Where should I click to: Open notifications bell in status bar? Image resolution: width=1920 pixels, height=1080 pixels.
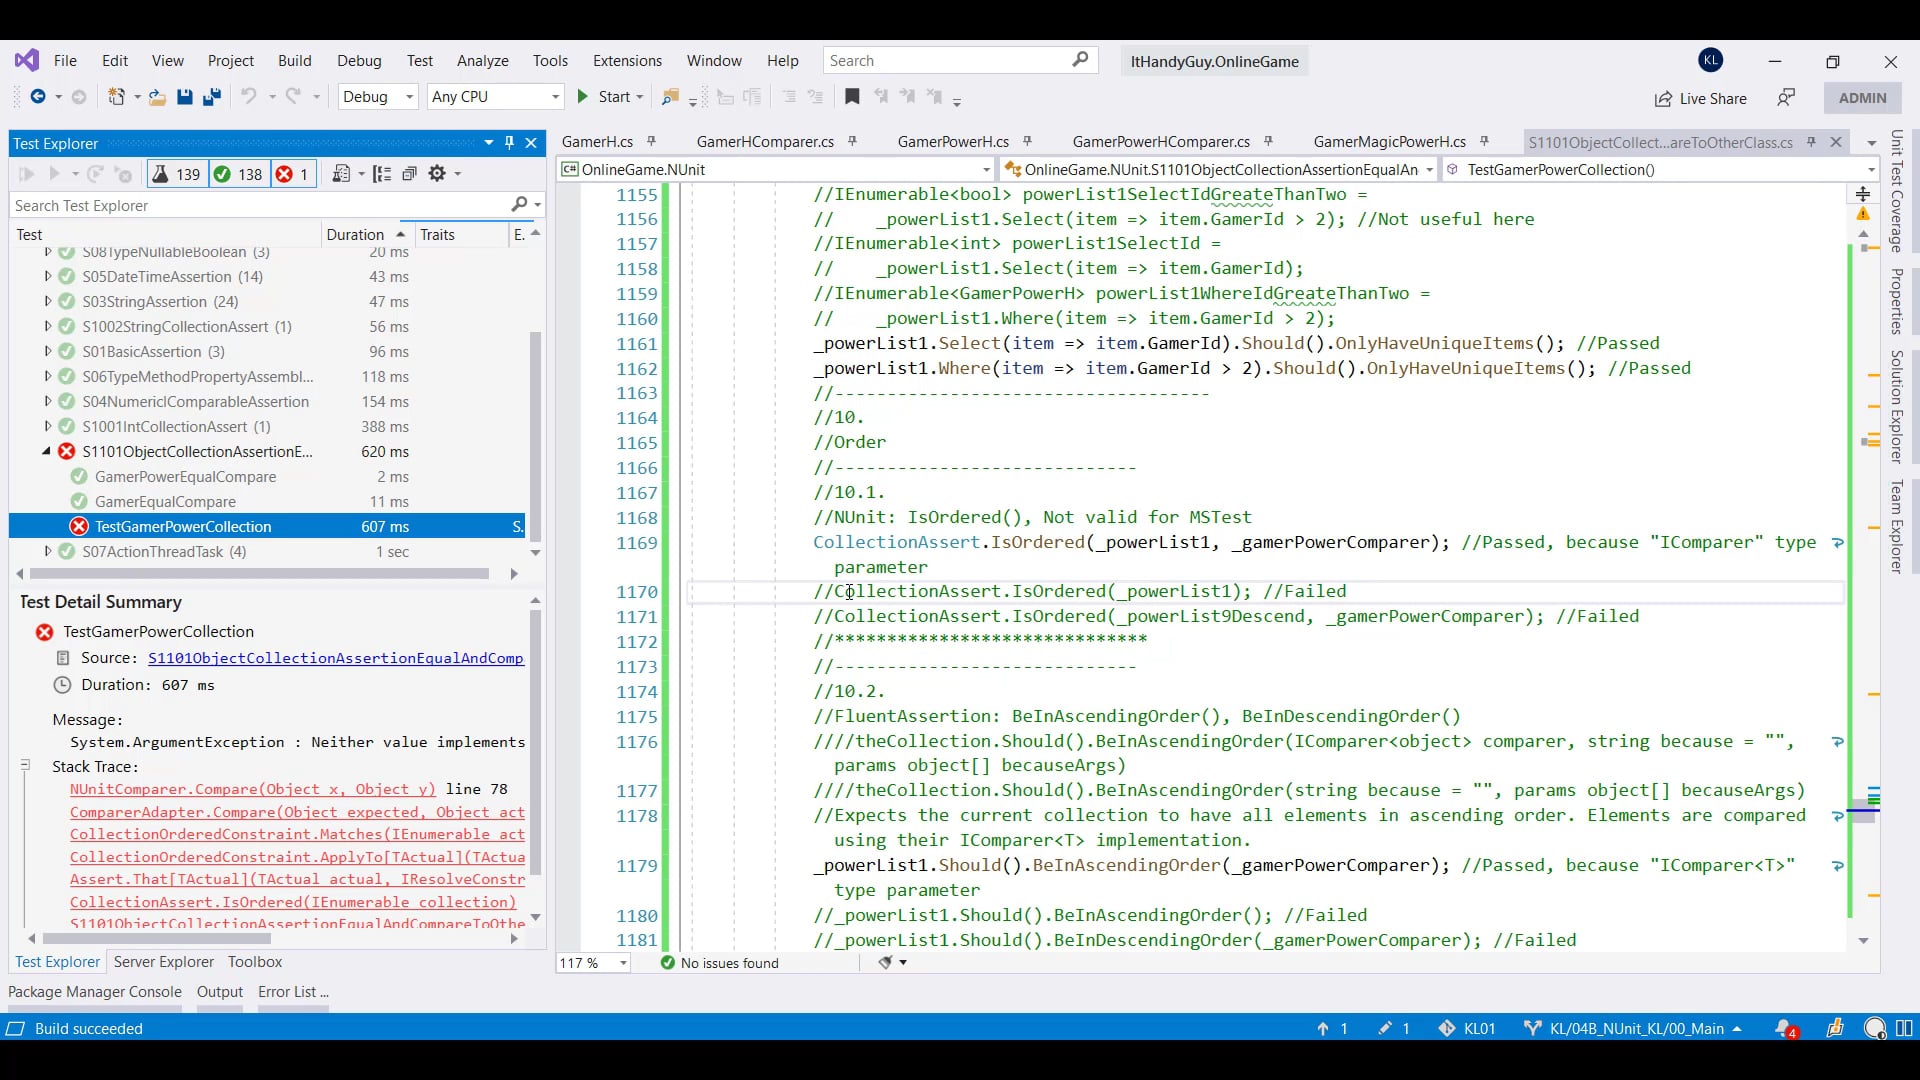(1785, 1028)
